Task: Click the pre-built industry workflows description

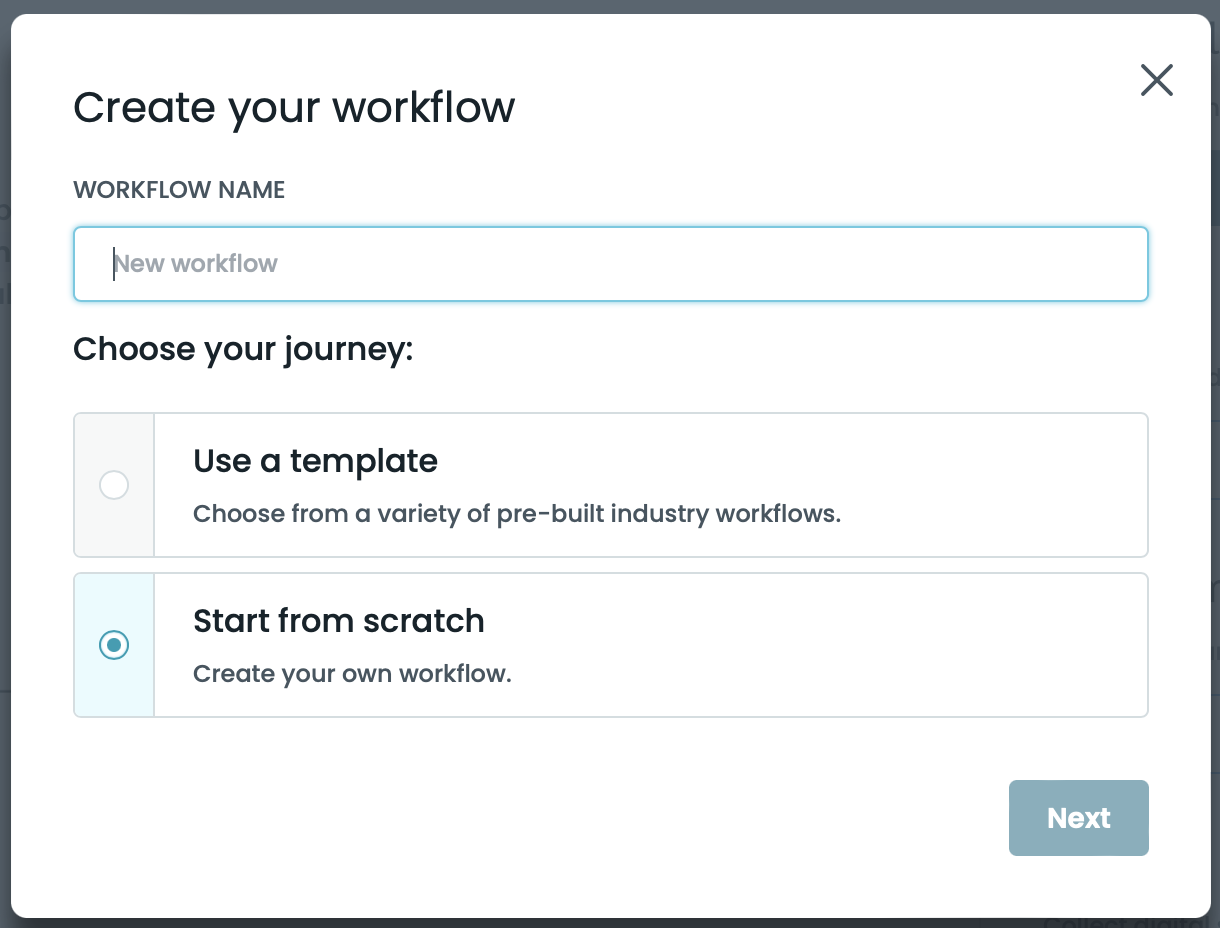Action: tap(516, 513)
